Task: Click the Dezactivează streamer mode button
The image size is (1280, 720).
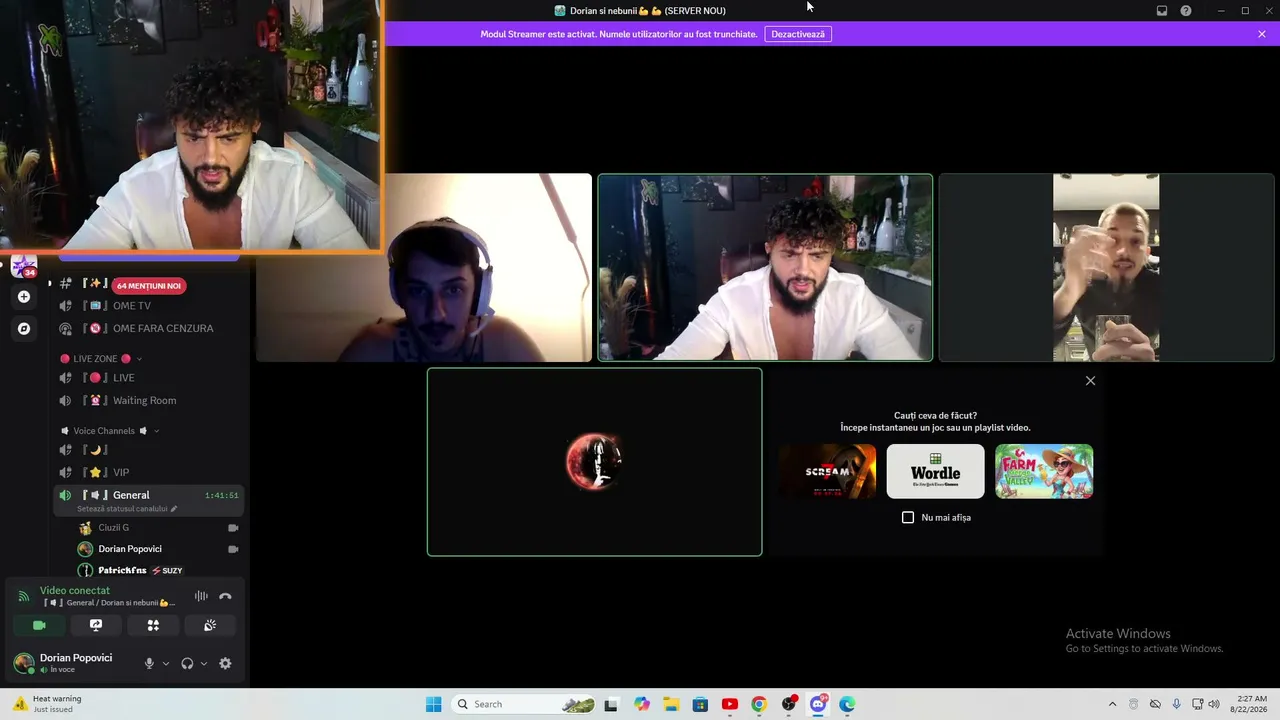Action: click(x=798, y=34)
